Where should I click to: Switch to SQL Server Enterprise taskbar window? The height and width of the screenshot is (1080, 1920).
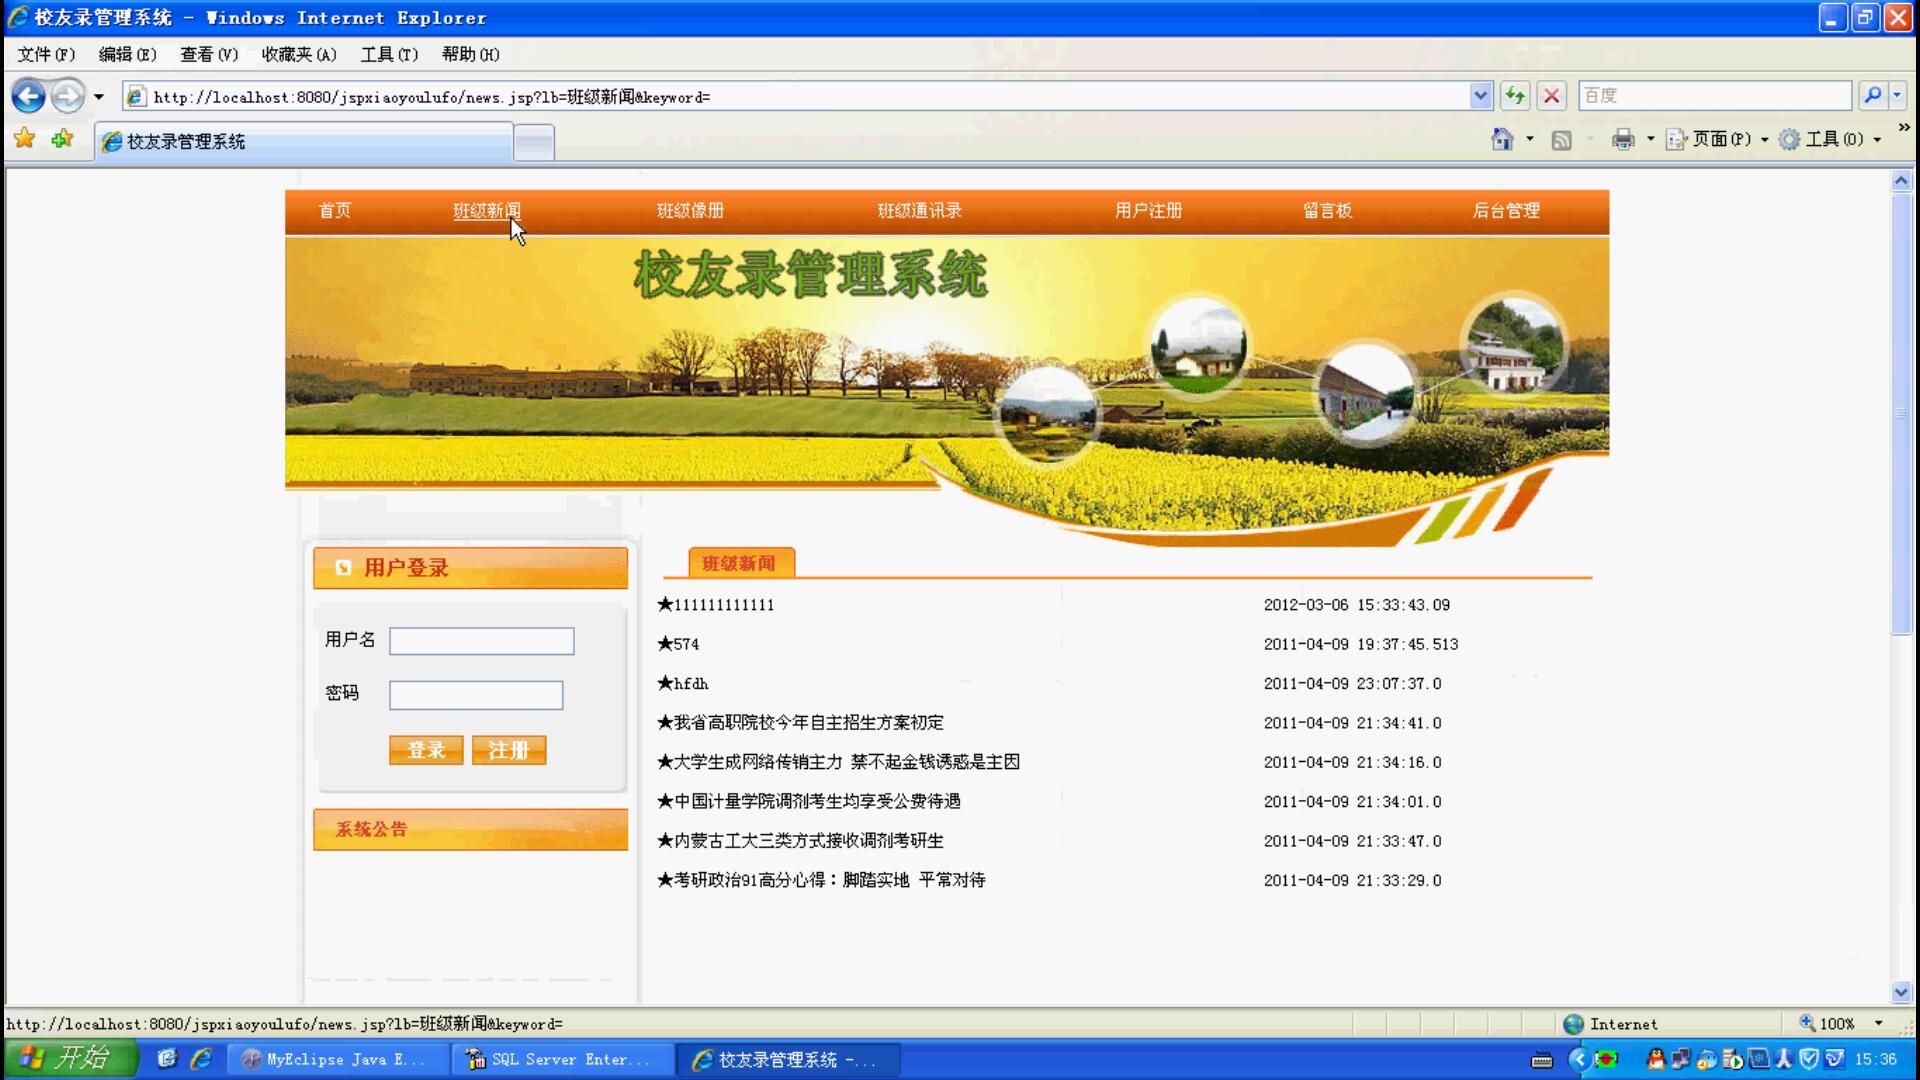561,1059
